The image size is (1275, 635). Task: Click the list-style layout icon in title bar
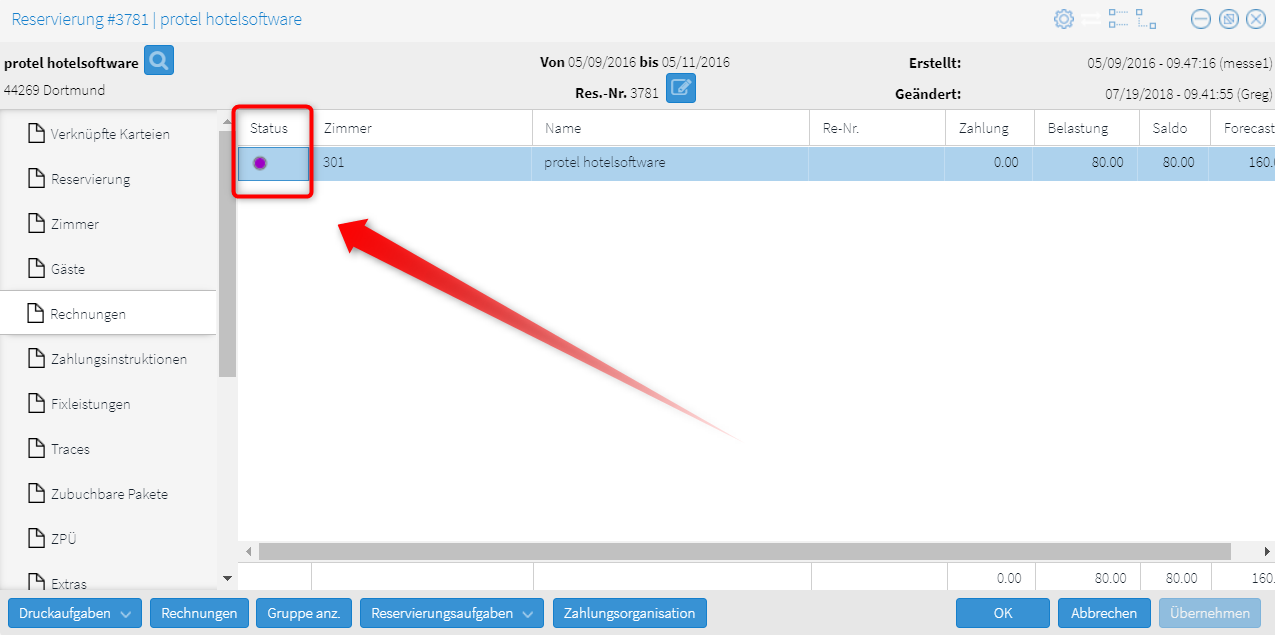(1118, 19)
